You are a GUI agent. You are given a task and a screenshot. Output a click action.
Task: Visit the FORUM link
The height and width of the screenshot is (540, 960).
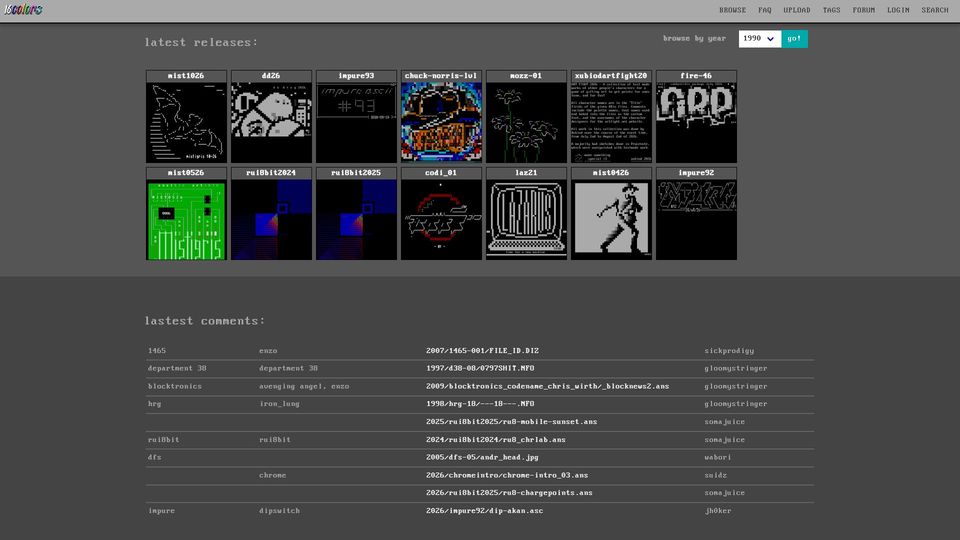click(x=863, y=10)
